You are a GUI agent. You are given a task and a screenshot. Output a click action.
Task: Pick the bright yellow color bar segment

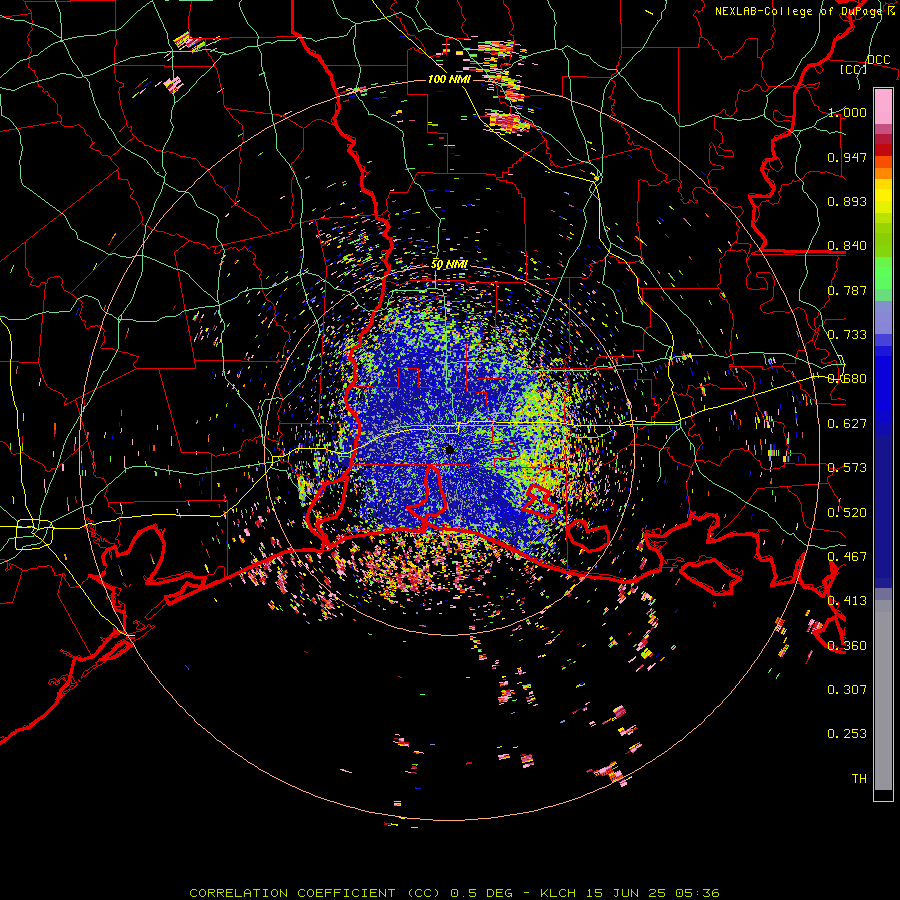click(x=883, y=196)
